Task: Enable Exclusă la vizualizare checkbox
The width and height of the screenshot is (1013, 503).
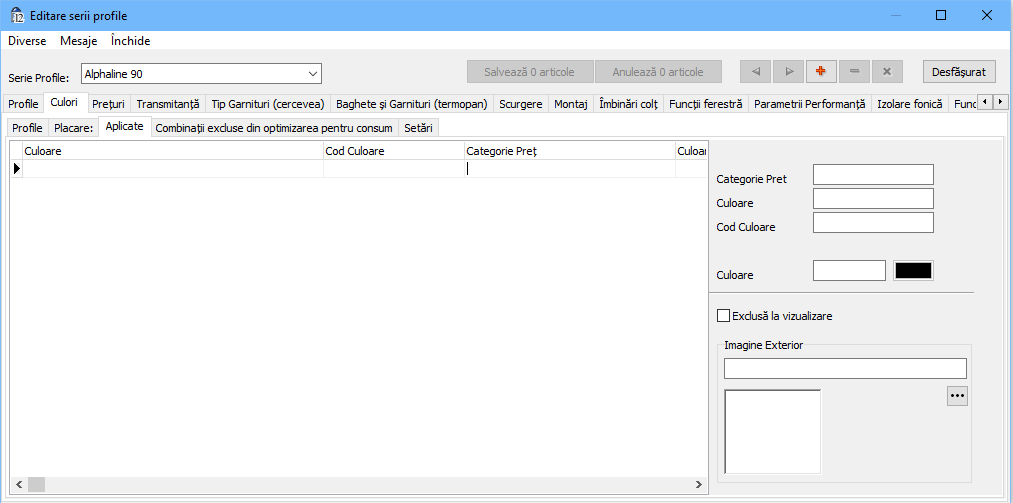Action: (724, 316)
